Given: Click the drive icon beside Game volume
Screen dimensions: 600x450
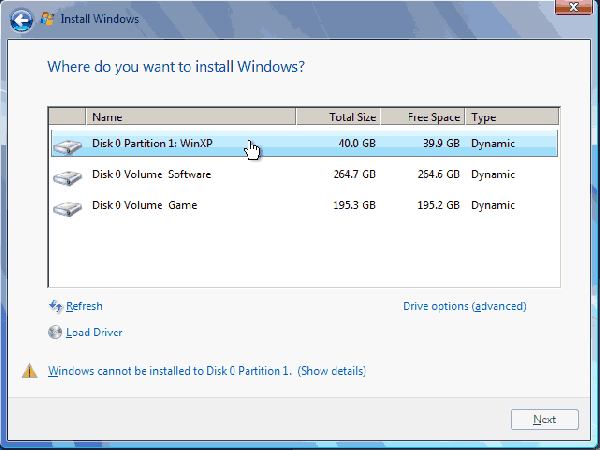Looking at the screenshot, I should (x=67, y=208).
